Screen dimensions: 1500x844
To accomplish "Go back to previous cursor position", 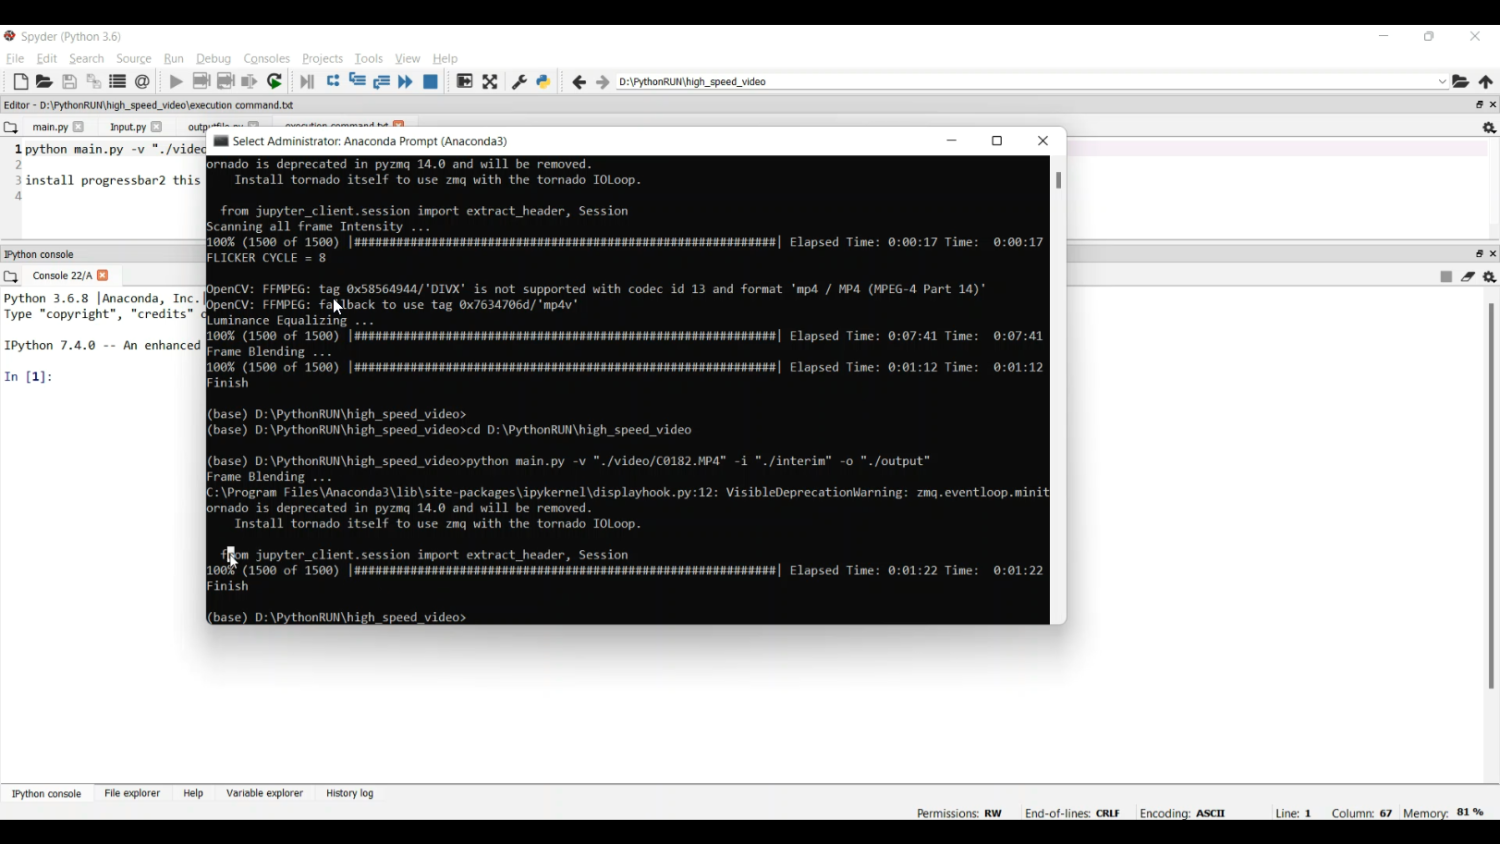I will click(x=579, y=82).
